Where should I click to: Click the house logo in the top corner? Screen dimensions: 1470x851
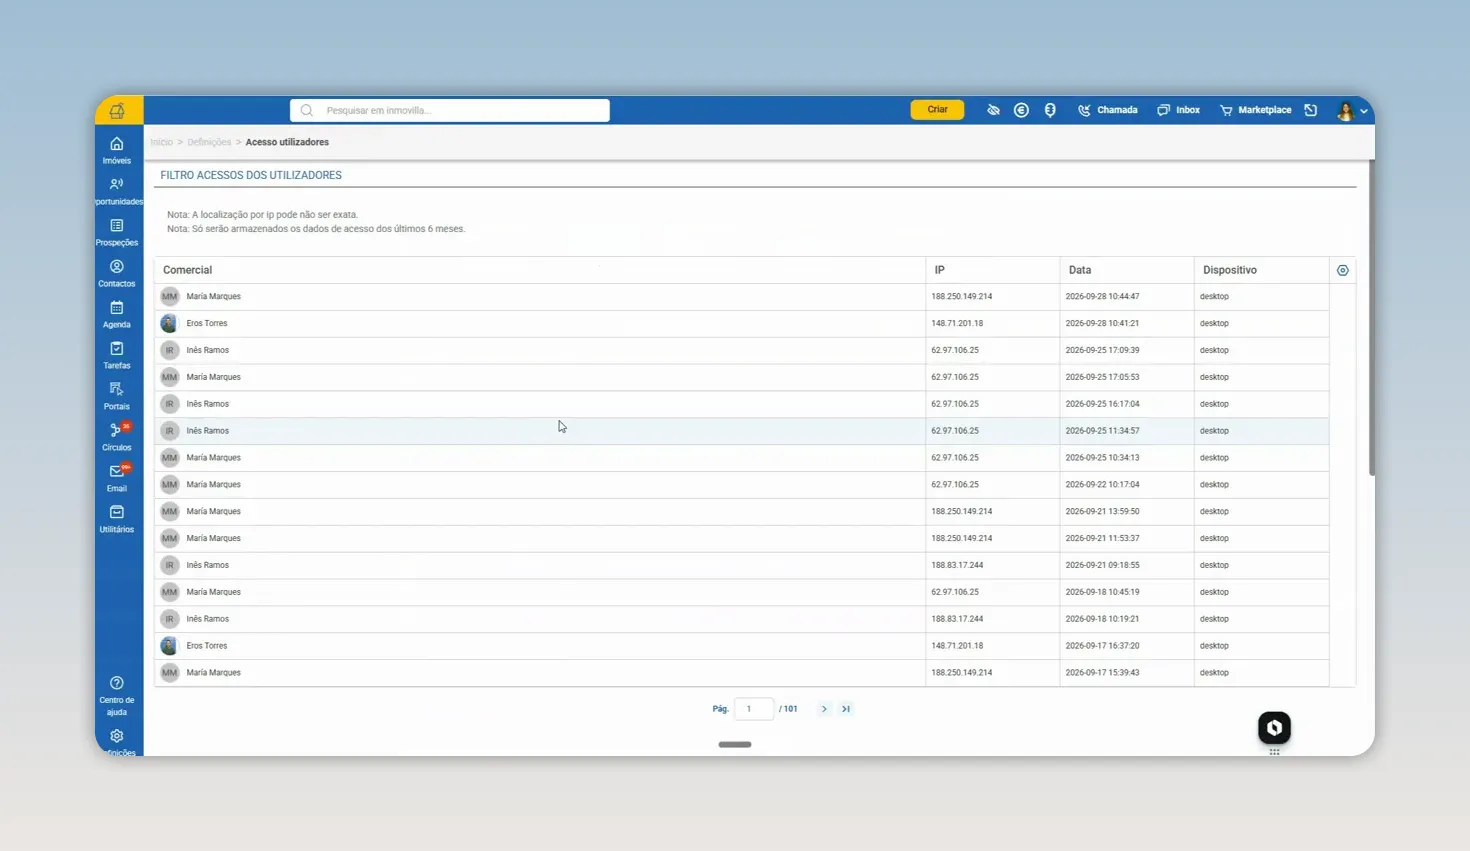pos(118,110)
